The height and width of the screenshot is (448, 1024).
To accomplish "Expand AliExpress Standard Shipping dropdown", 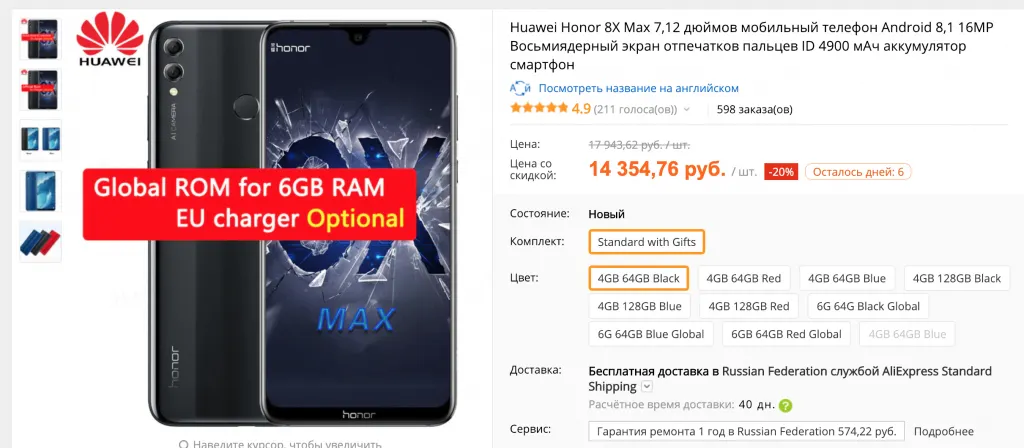I will point(647,387).
